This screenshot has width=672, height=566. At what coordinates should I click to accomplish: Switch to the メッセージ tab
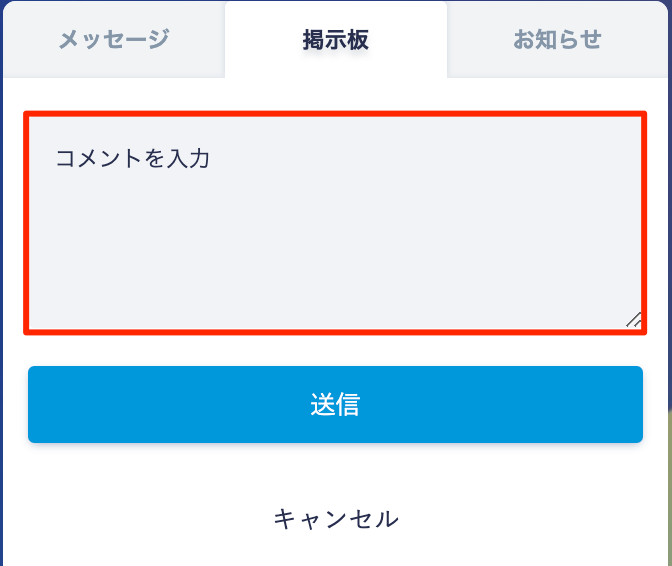coord(113,40)
